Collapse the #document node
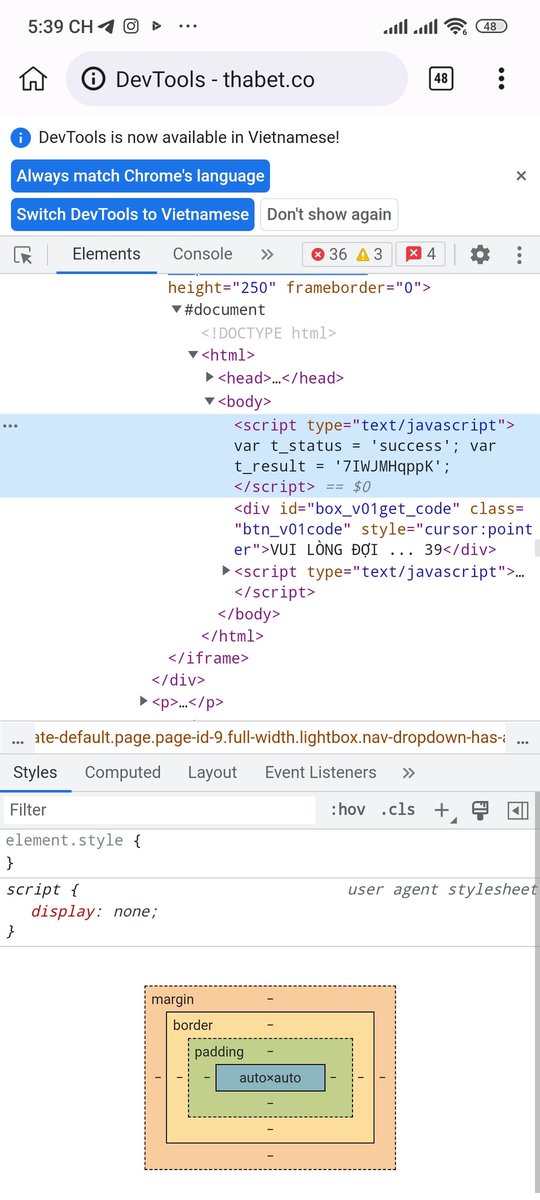The image size is (540, 1200). [x=177, y=310]
